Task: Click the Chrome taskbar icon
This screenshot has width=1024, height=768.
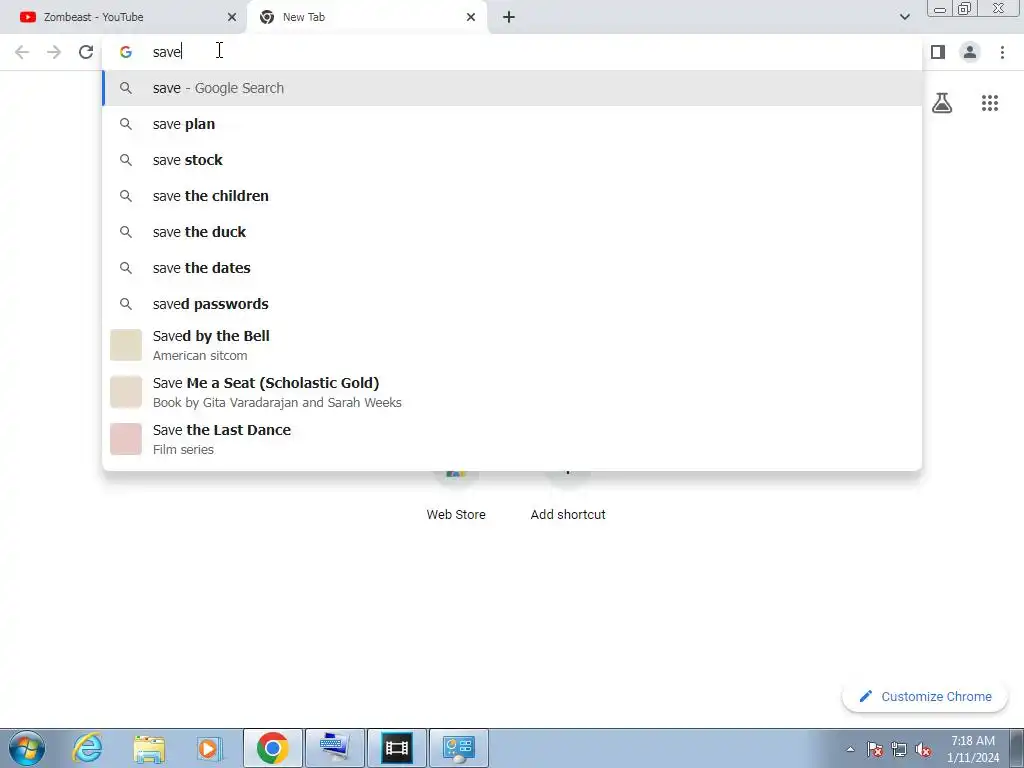Action: [272, 748]
